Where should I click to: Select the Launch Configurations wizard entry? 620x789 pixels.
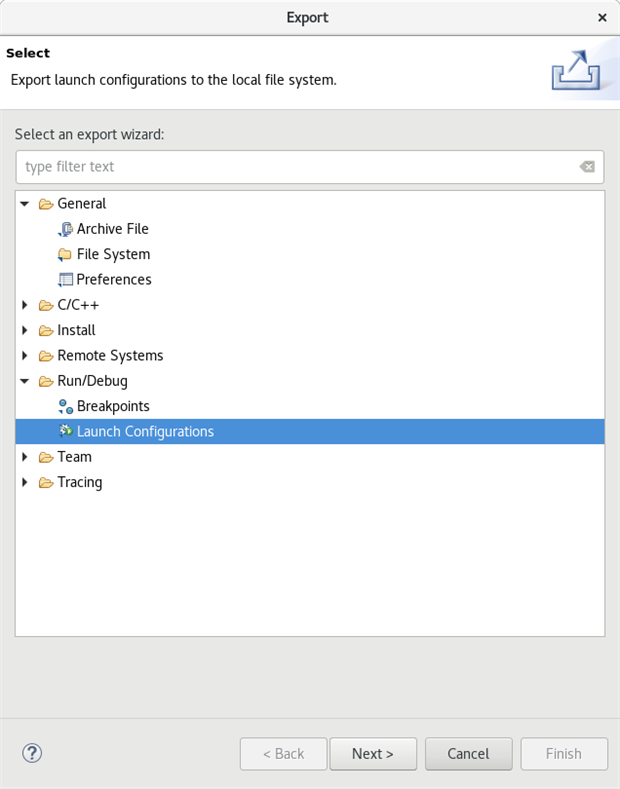tap(145, 432)
